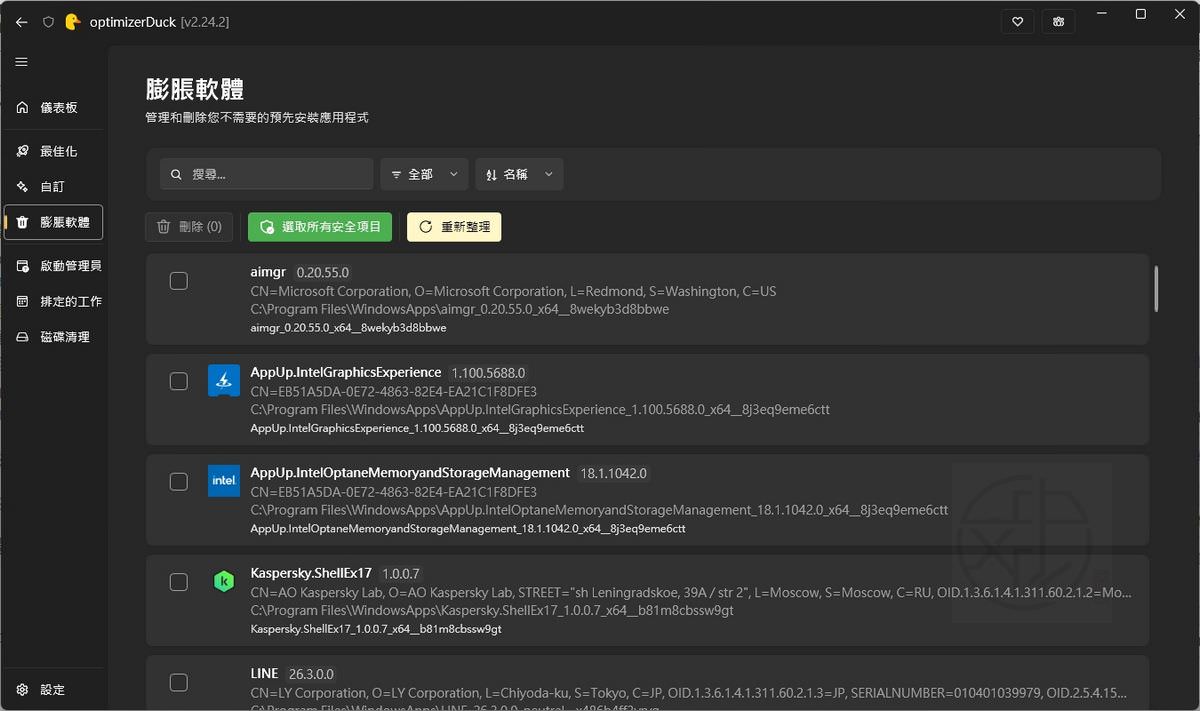The width and height of the screenshot is (1200, 711).
Task: Click the trash icon beside 膨脹軟體
Action: tap(22, 222)
